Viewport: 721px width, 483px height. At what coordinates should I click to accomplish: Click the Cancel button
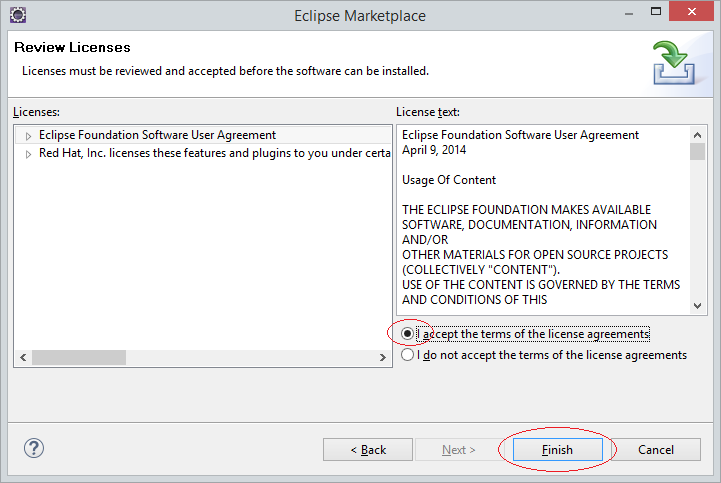(x=656, y=449)
